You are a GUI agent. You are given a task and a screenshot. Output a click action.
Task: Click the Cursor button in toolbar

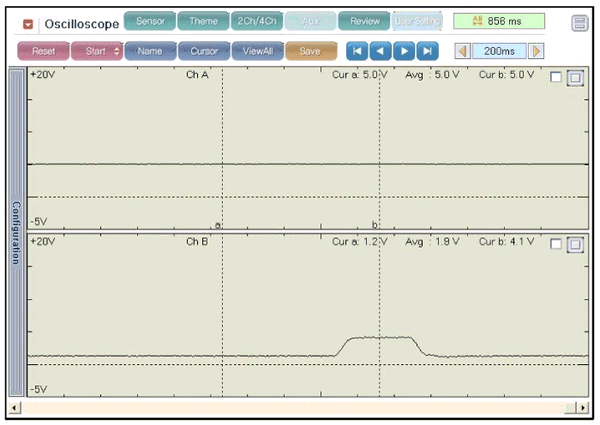click(x=204, y=50)
